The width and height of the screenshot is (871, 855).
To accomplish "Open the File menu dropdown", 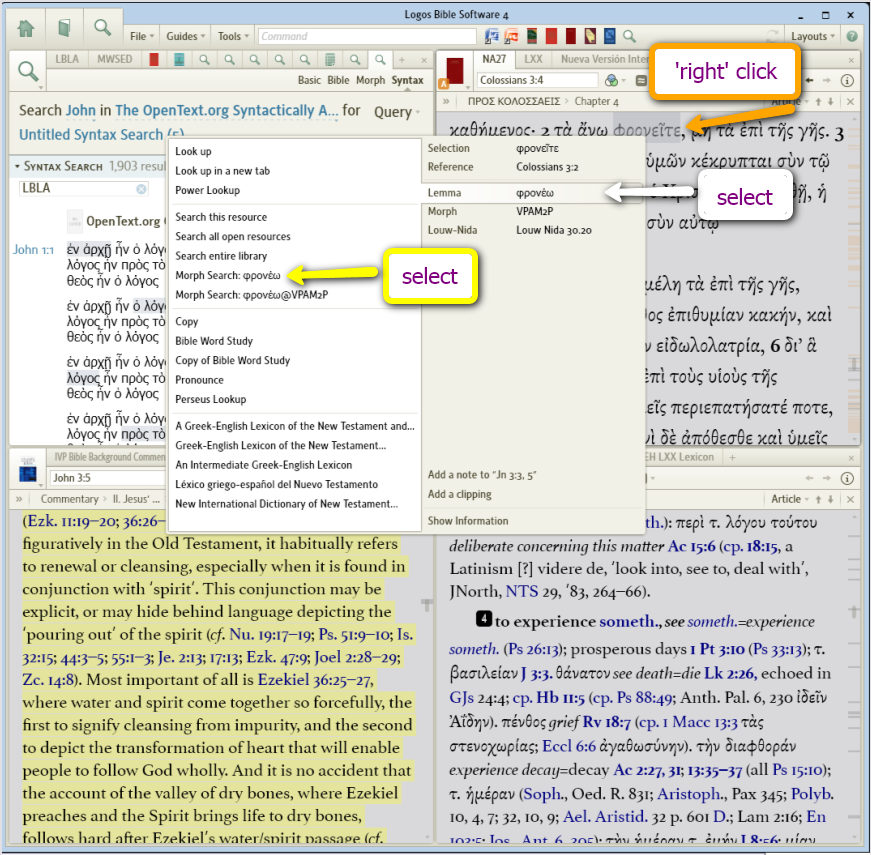I will click(x=141, y=36).
